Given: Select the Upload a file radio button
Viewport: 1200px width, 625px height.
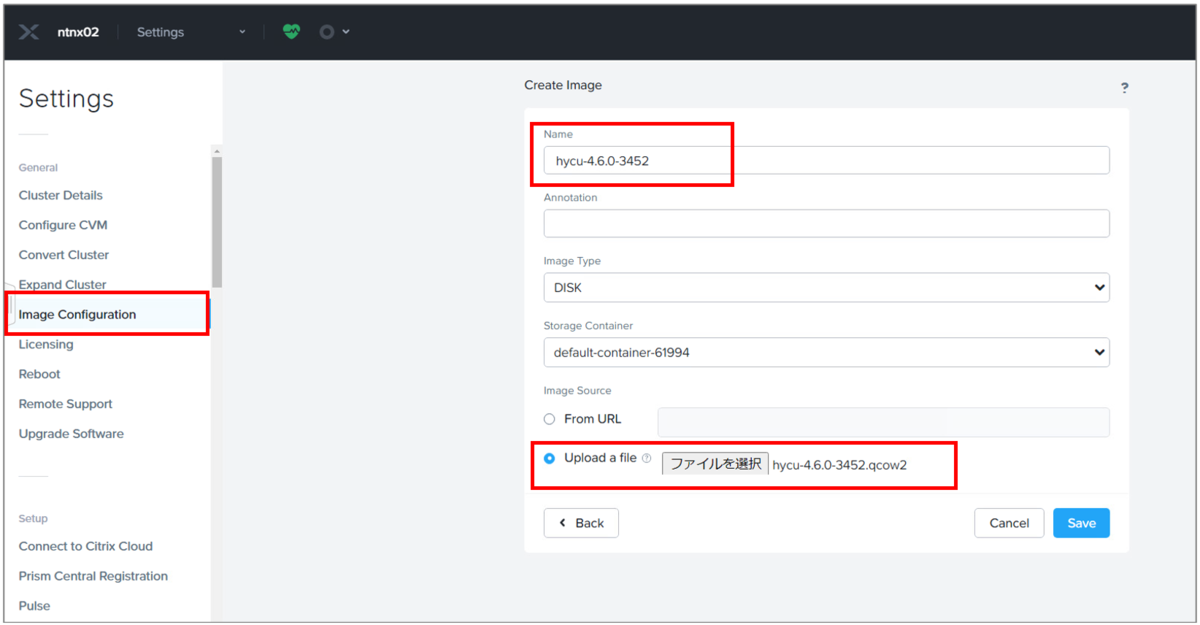Looking at the screenshot, I should (x=549, y=459).
